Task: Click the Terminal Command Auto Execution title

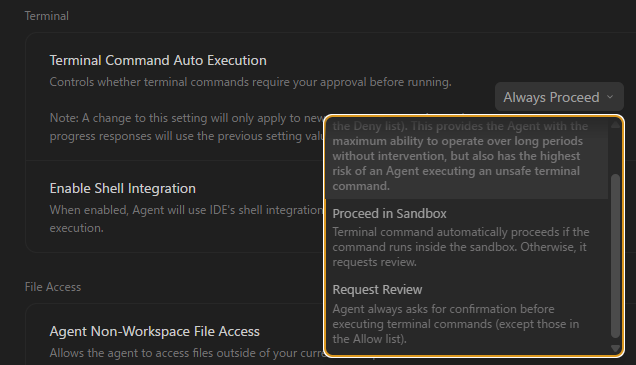Action: 158,60
